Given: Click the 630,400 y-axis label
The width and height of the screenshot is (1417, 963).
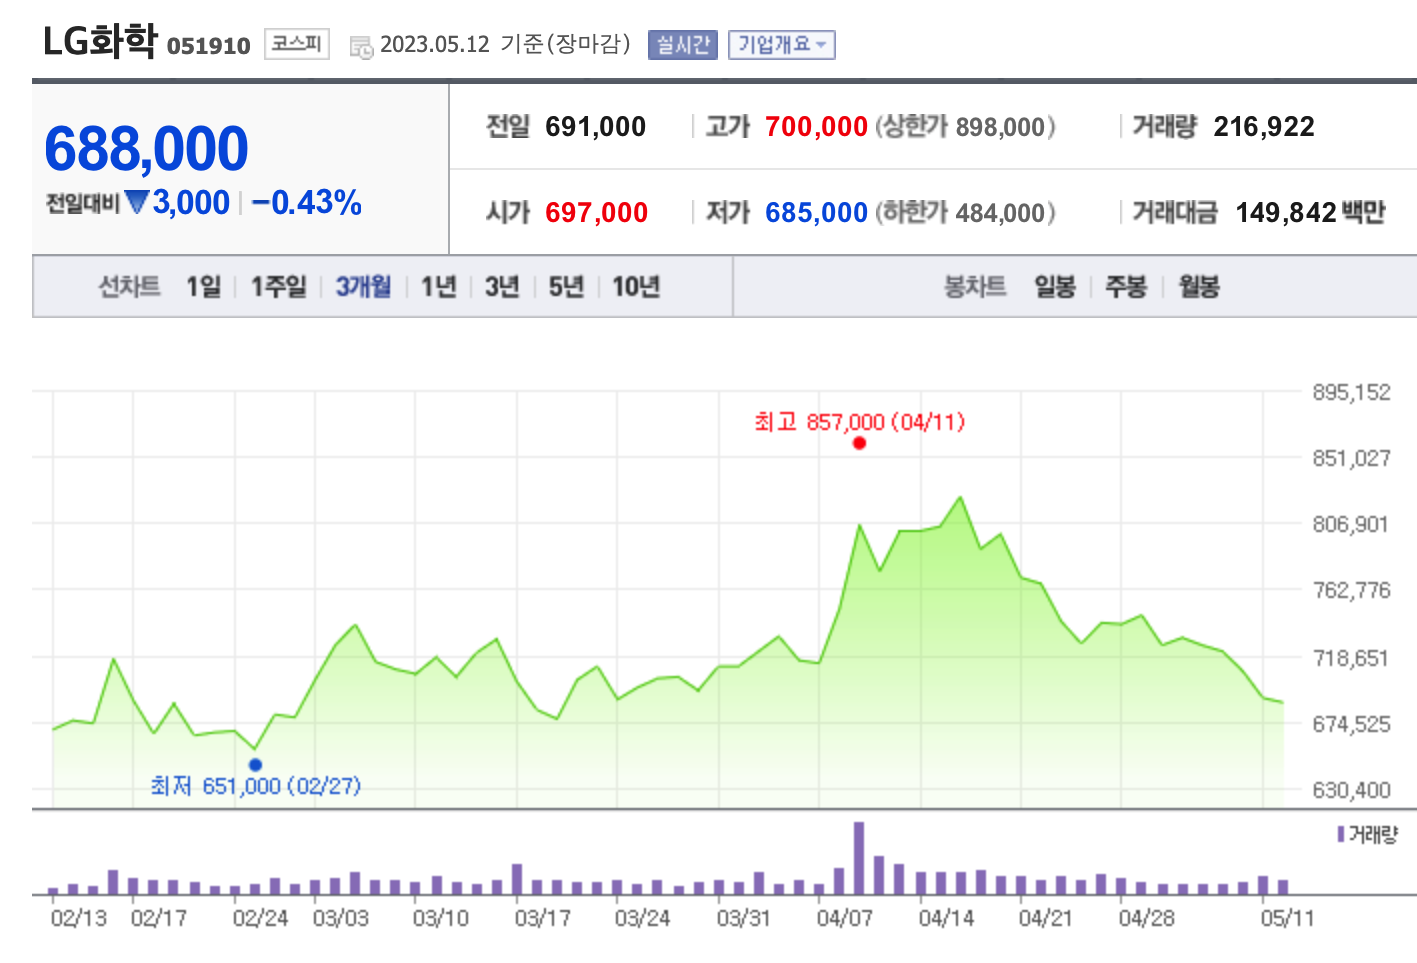Looking at the screenshot, I should pos(1351,790).
